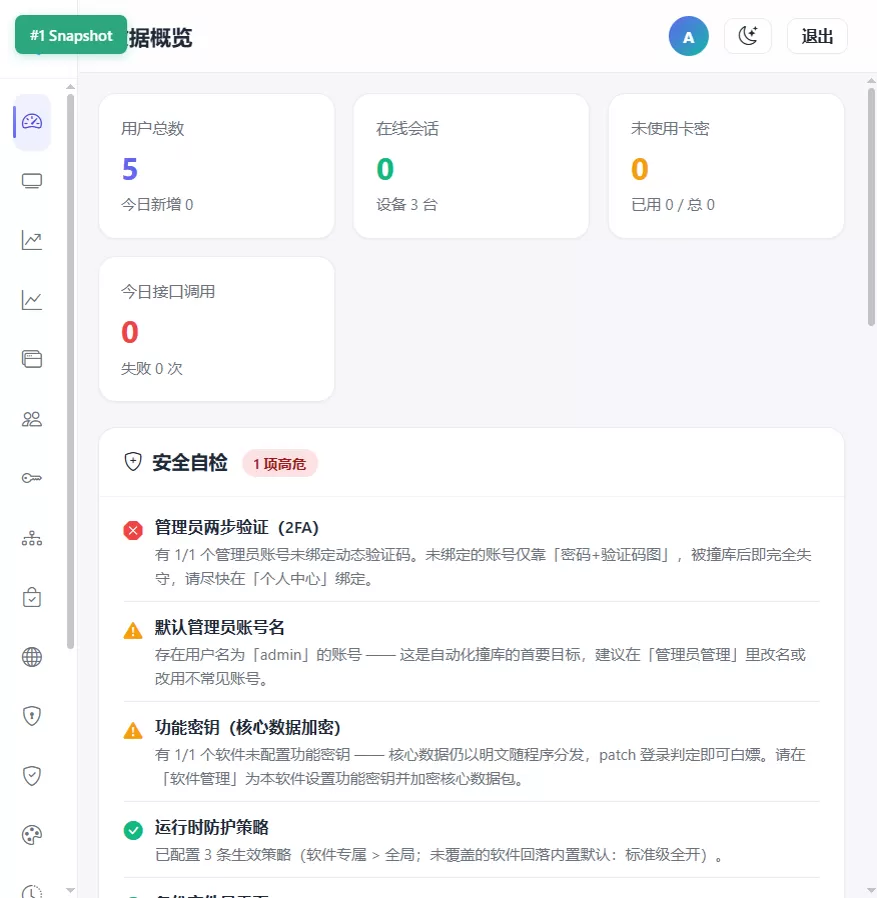
Task: Select the 功能密钥 (核心数据加密) heading
Action: click(247, 727)
